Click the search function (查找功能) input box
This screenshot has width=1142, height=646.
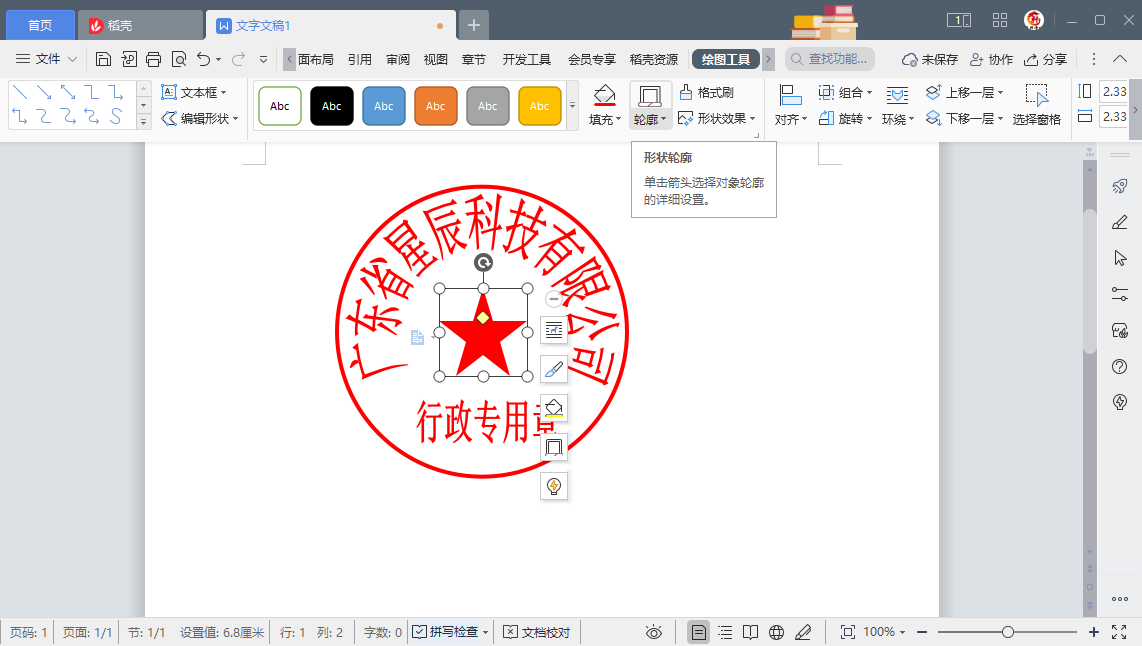click(830, 59)
